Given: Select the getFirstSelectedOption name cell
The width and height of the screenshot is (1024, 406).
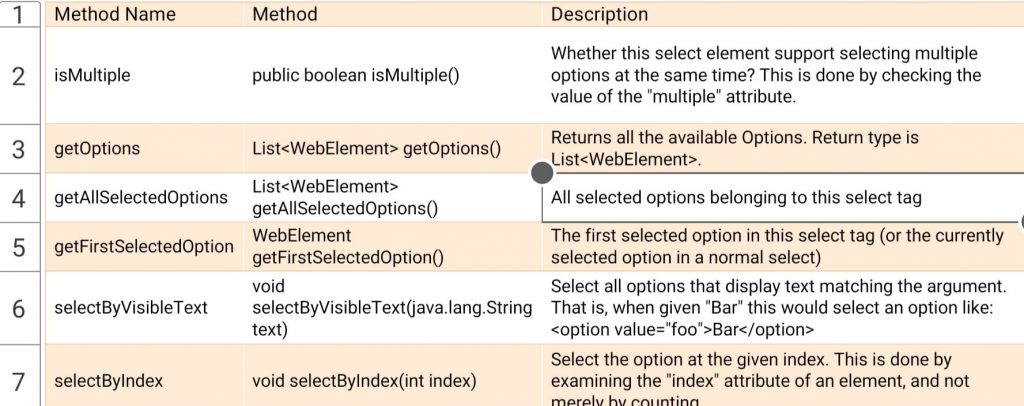Looking at the screenshot, I should pos(144,247).
